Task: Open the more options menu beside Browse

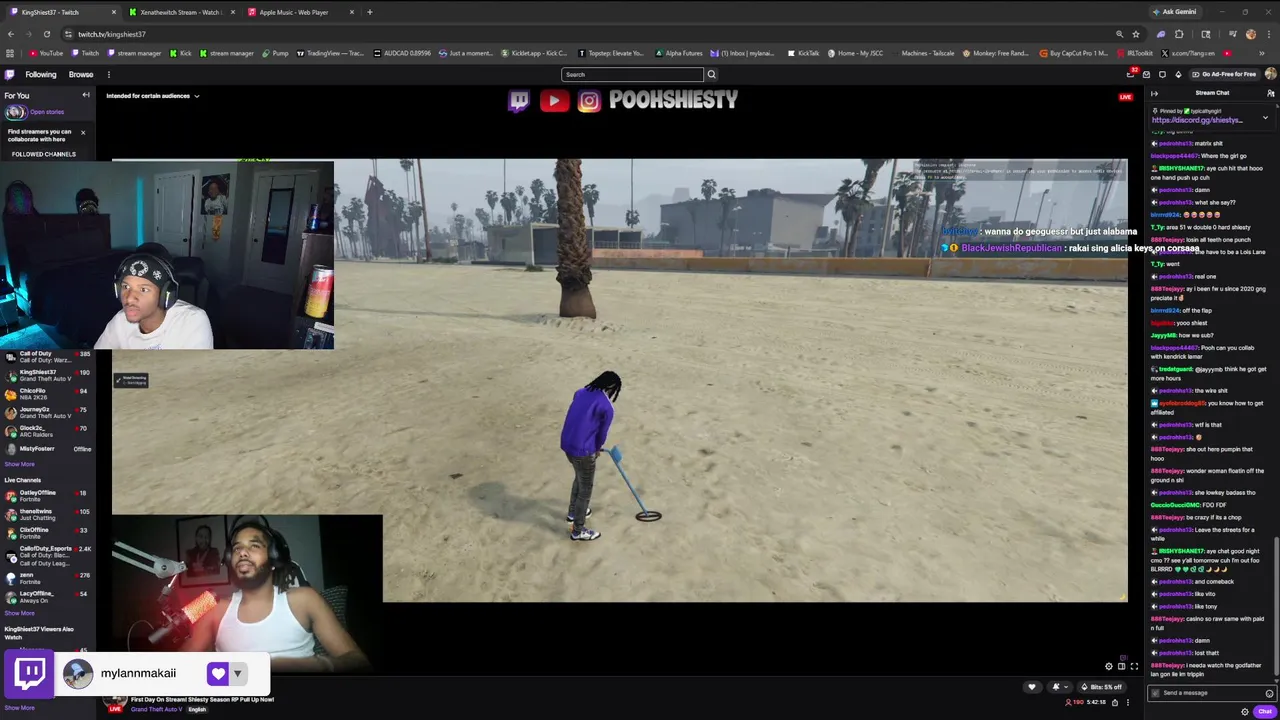Action: (109, 74)
